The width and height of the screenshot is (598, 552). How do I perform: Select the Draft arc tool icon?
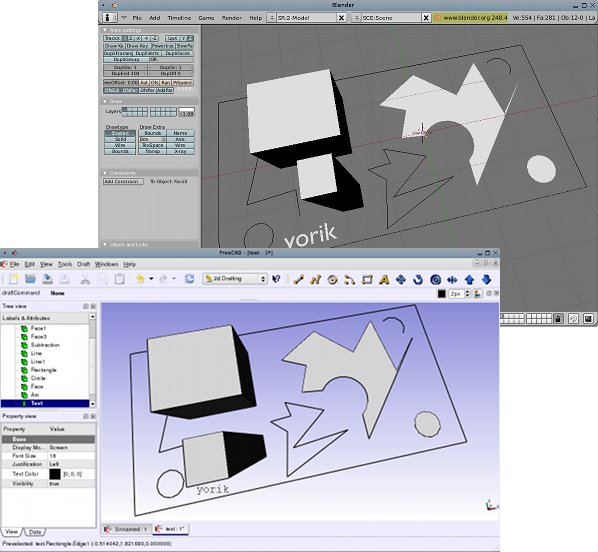(350, 280)
